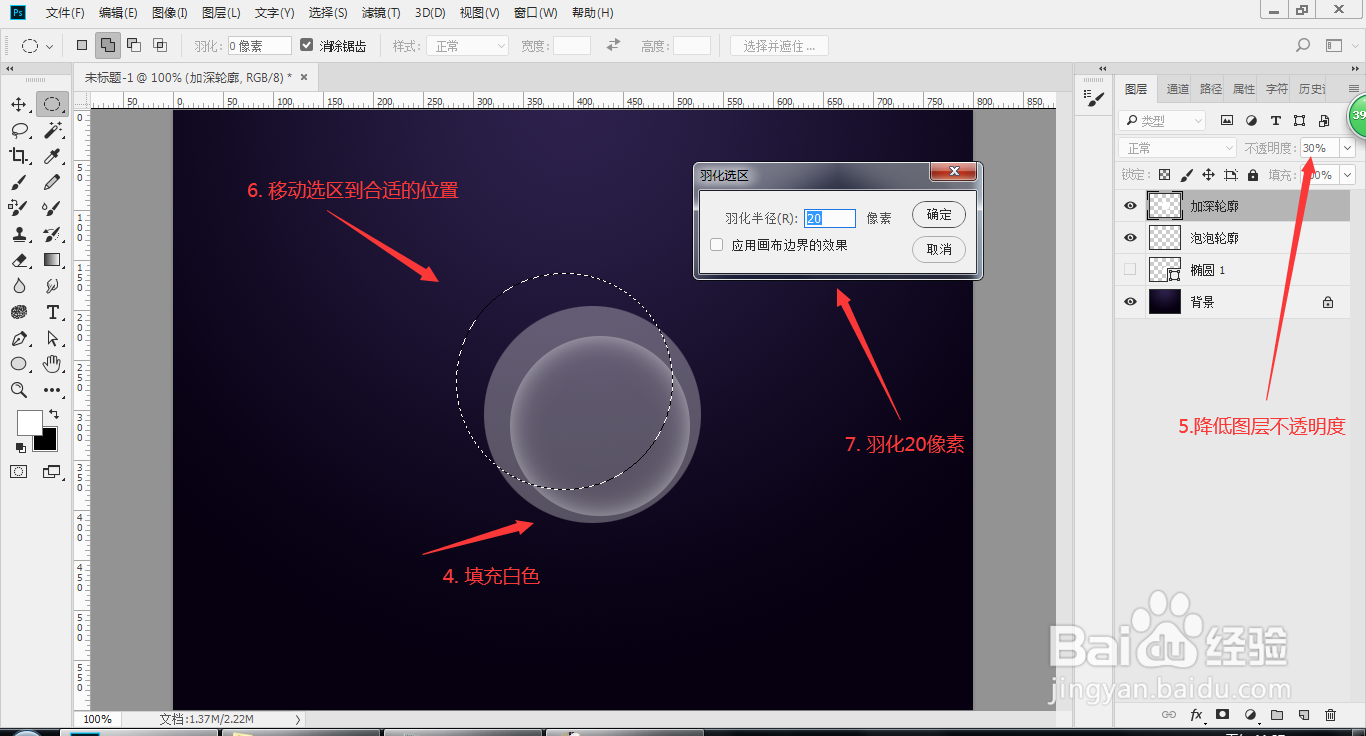Screen dimensions: 1366x736
Task: Show the 椭圆 1 layer
Action: (1130, 270)
